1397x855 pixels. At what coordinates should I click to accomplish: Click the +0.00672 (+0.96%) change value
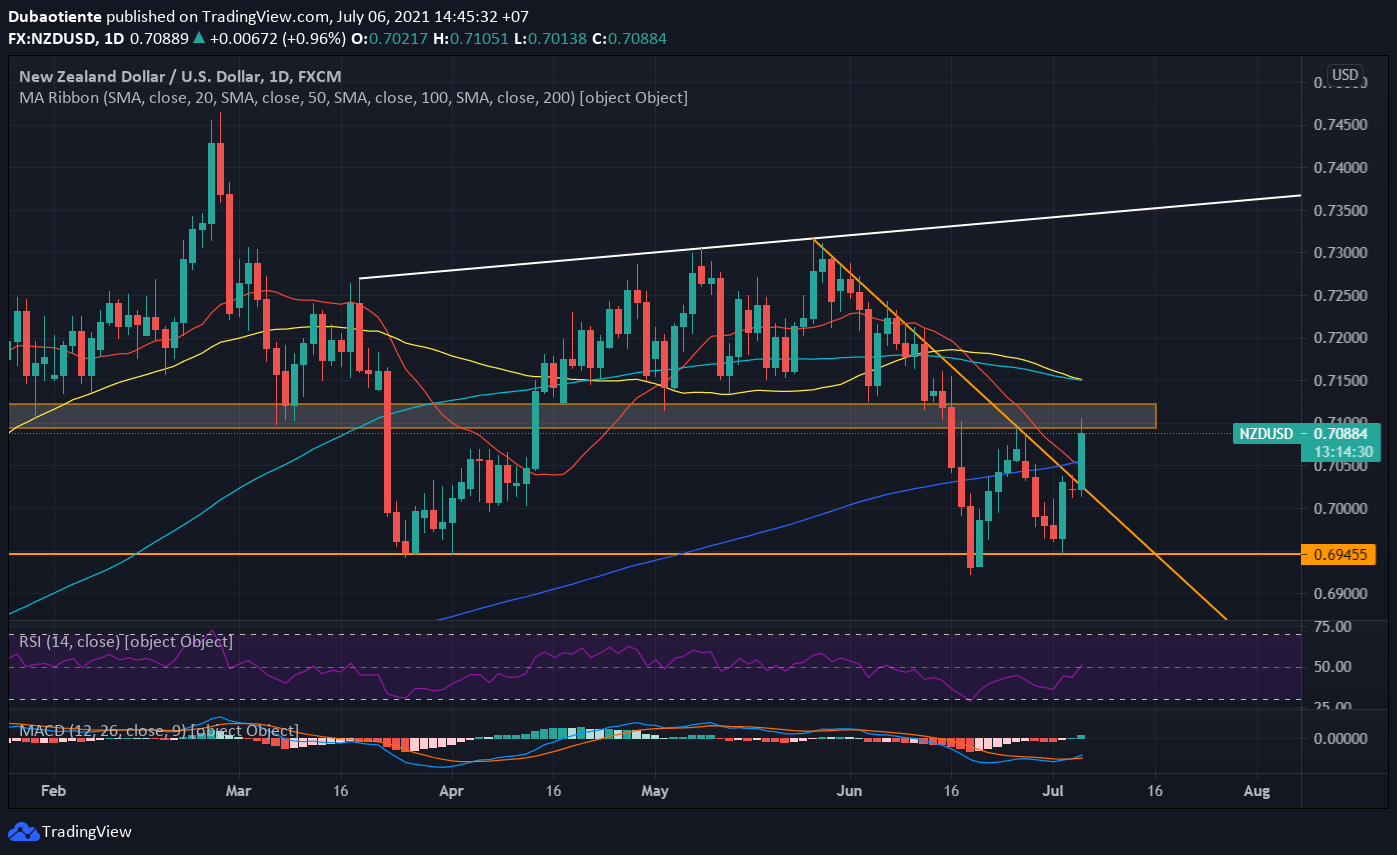[x=276, y=39]
